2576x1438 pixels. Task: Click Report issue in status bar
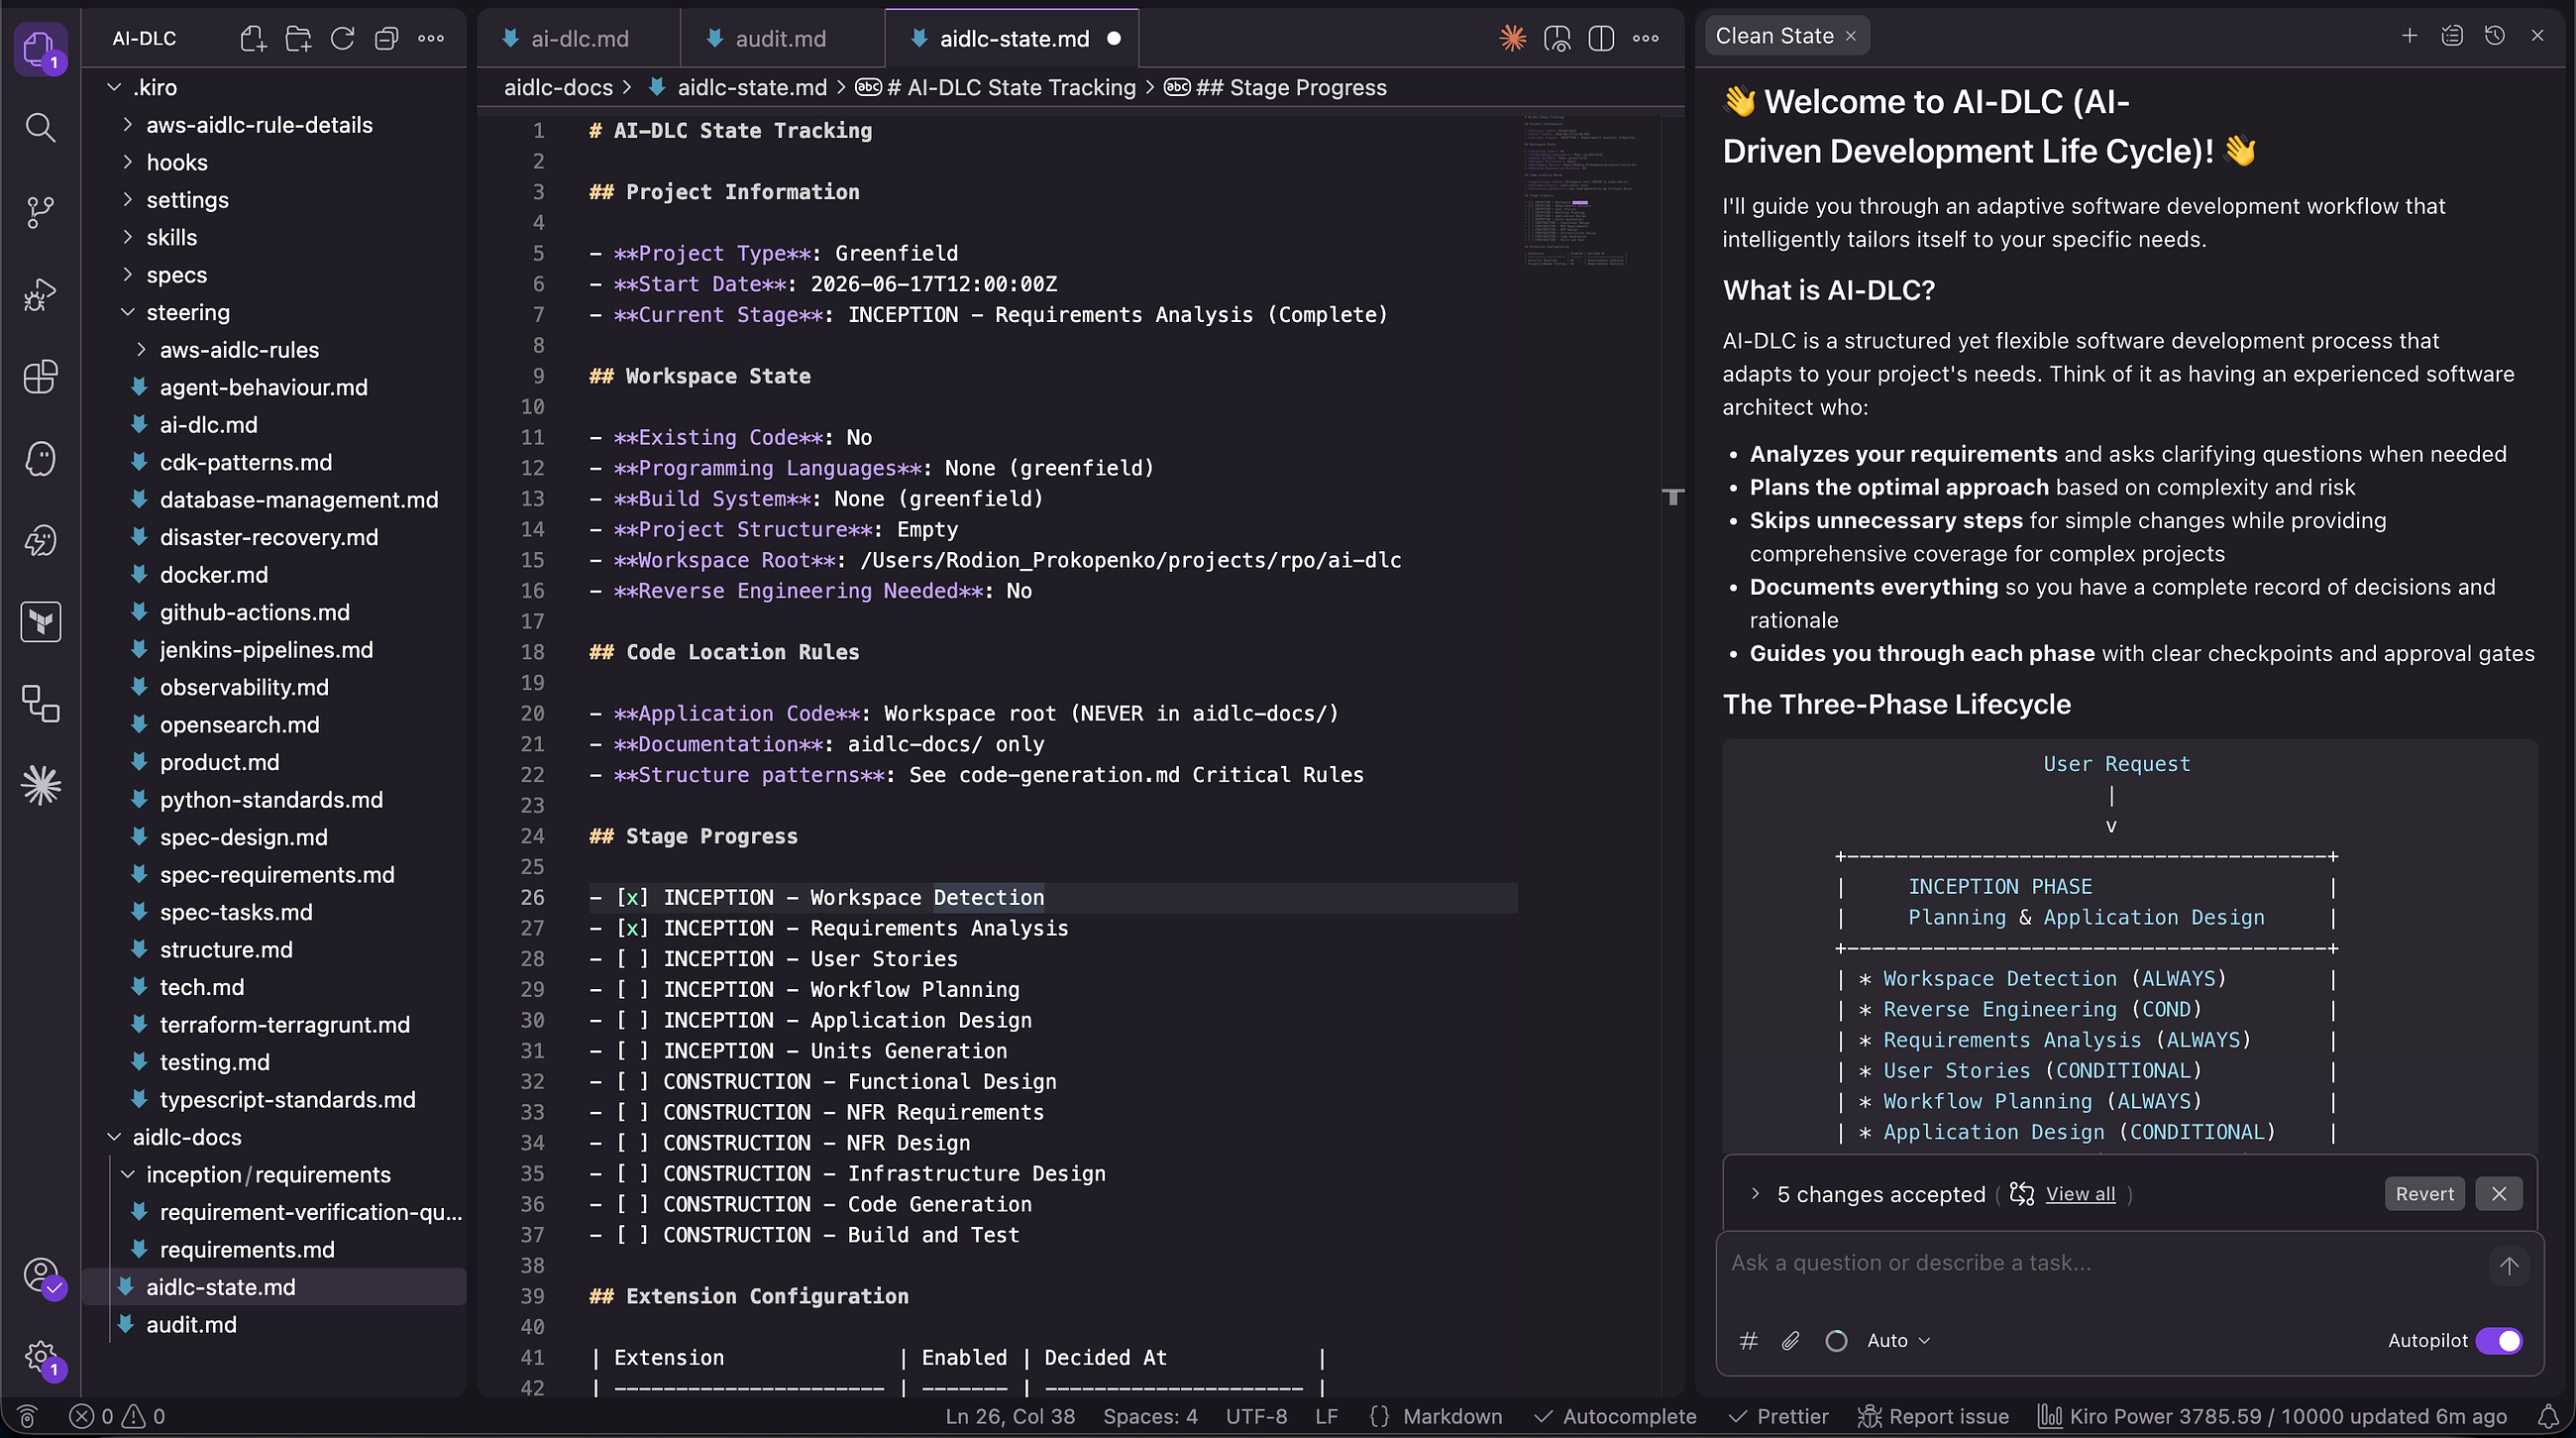tap(1934, 1416)
